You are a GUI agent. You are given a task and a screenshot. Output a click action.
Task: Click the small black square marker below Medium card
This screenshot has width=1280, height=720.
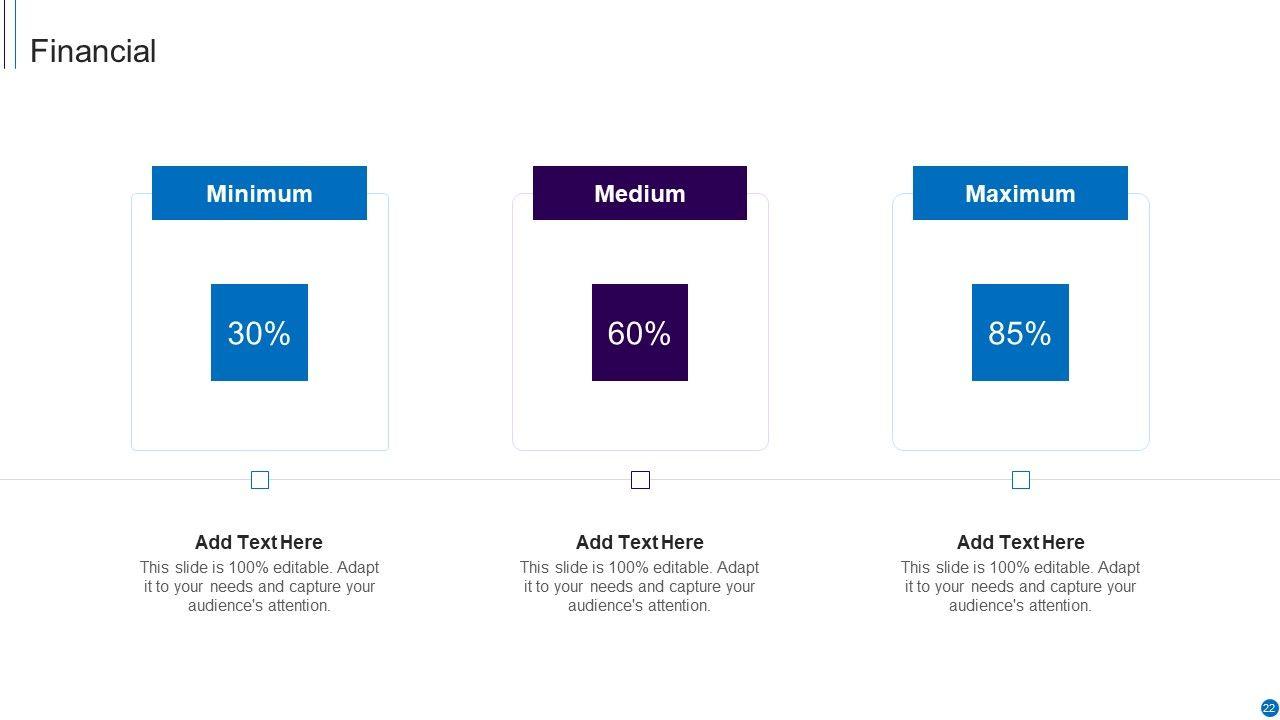[x=640, y=480]
